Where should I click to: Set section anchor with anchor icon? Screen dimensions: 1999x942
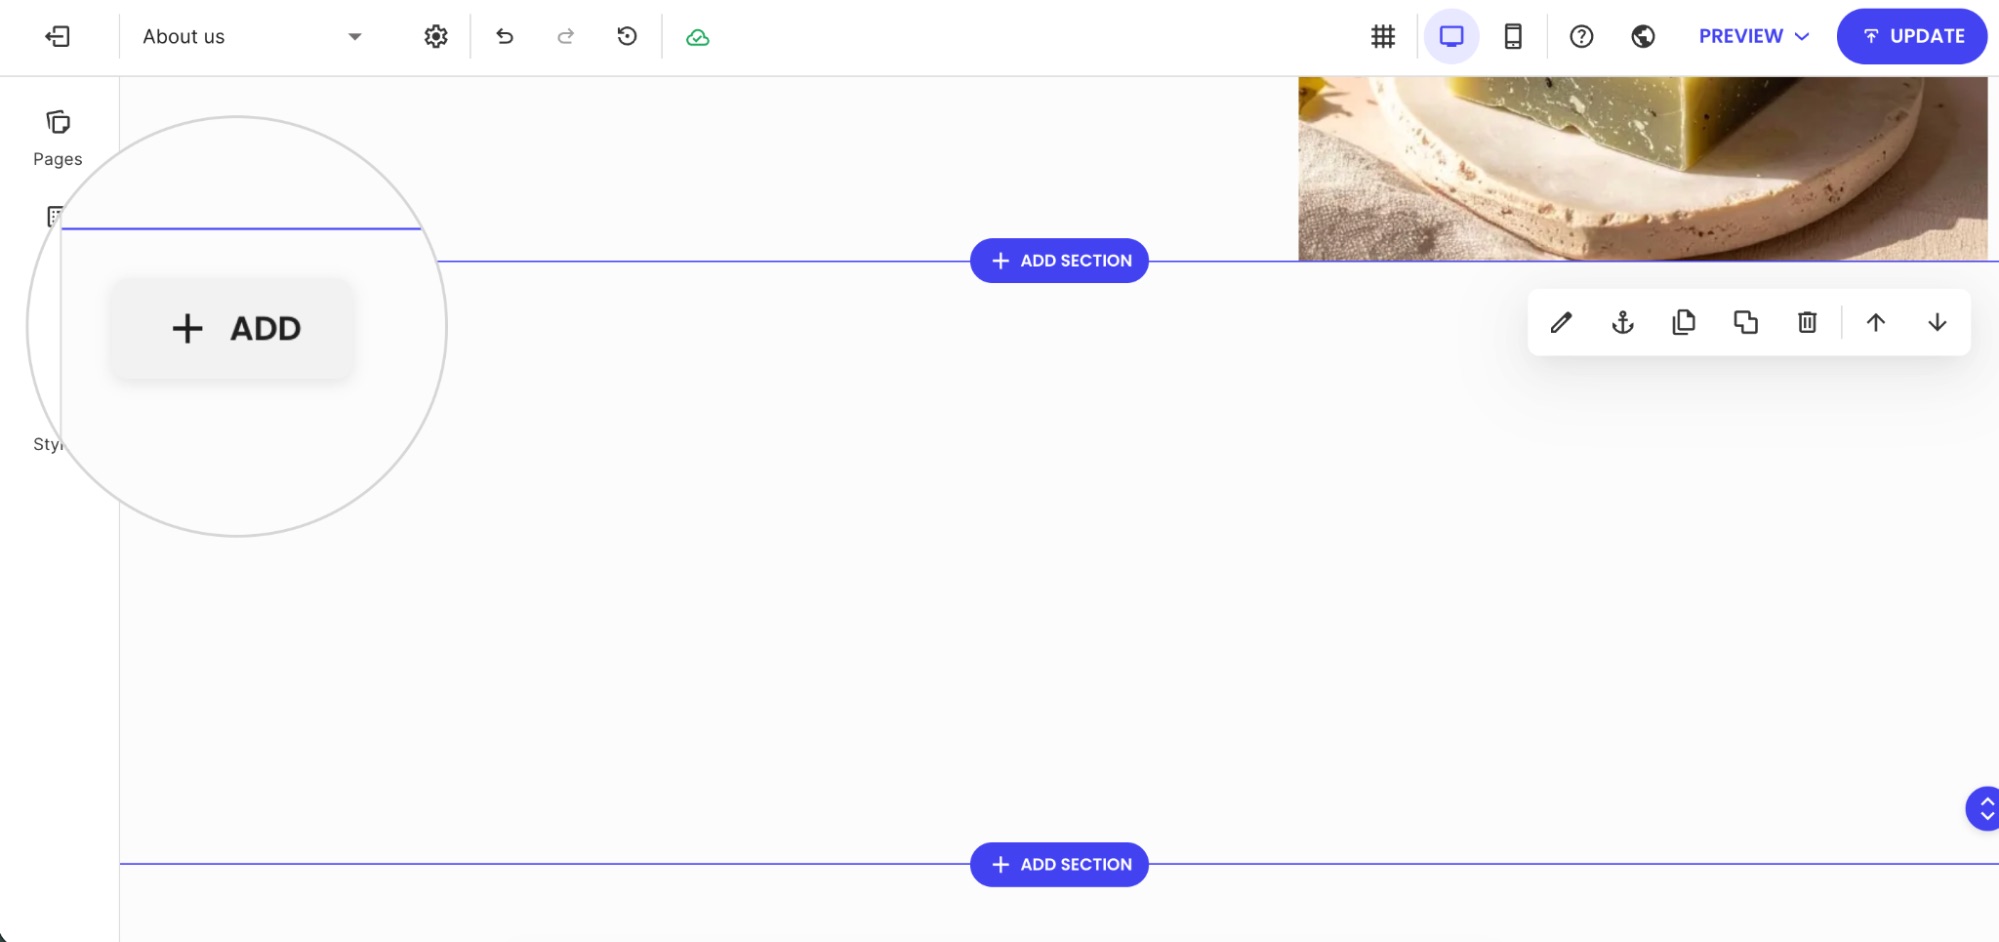point(1623,323)
